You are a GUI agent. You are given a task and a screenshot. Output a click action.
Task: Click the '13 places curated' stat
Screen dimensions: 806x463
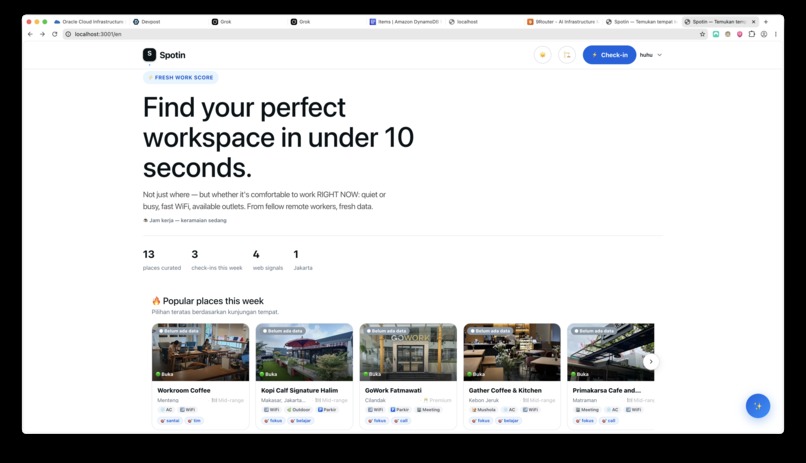tap(162, 260)
